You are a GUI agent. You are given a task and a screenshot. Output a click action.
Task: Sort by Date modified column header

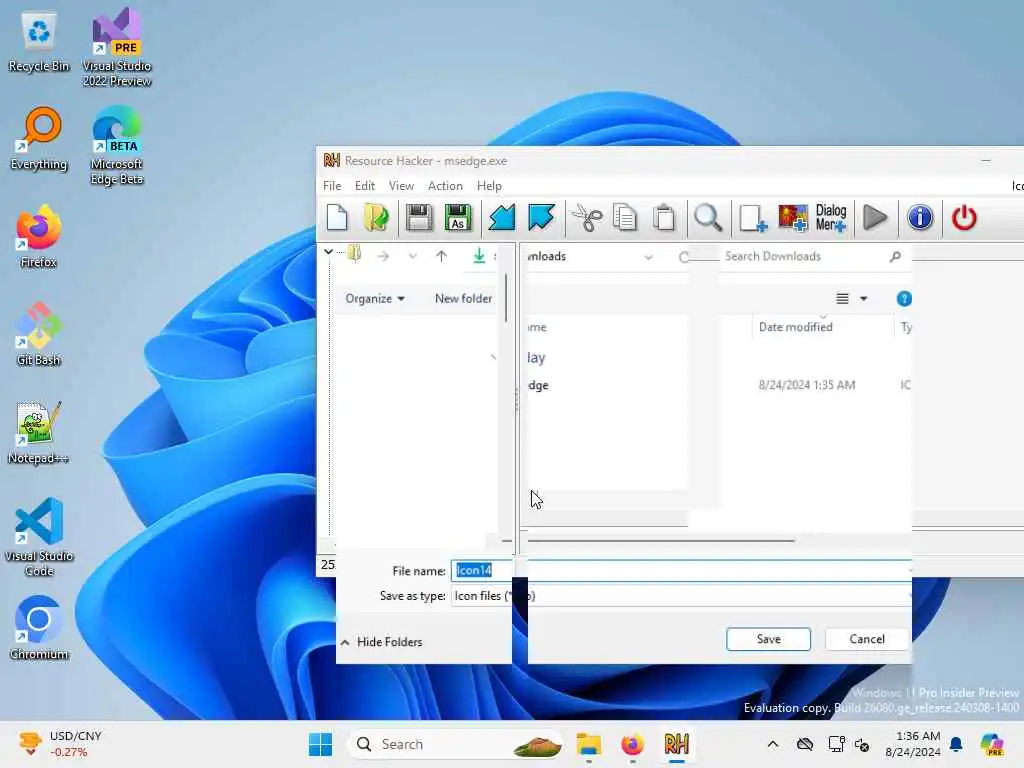[795, 327]
